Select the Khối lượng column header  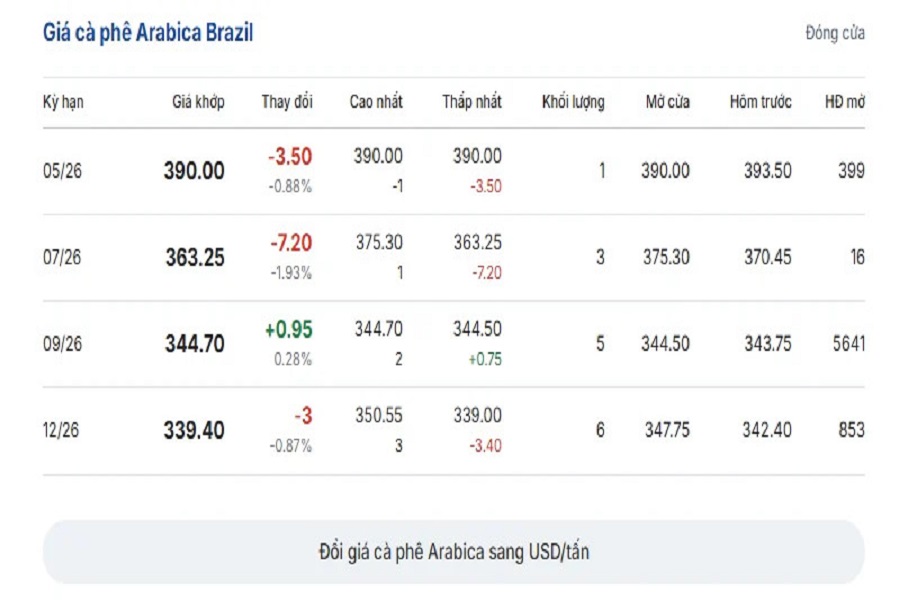[x=573, y=102]
